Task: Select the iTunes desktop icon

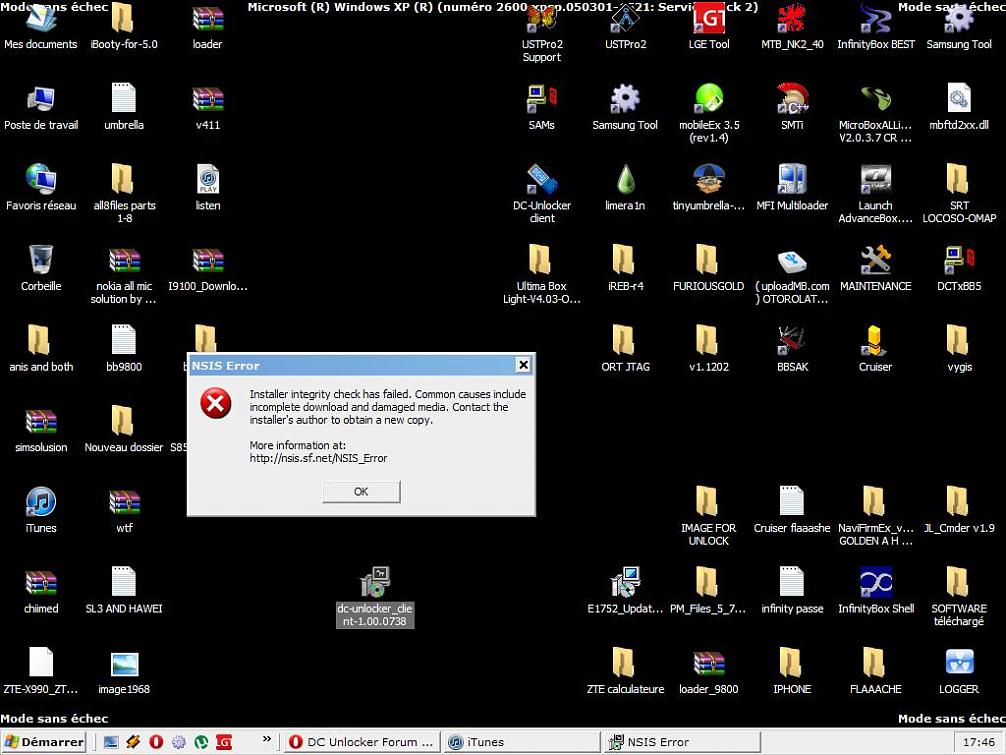Action: (41, 502)
